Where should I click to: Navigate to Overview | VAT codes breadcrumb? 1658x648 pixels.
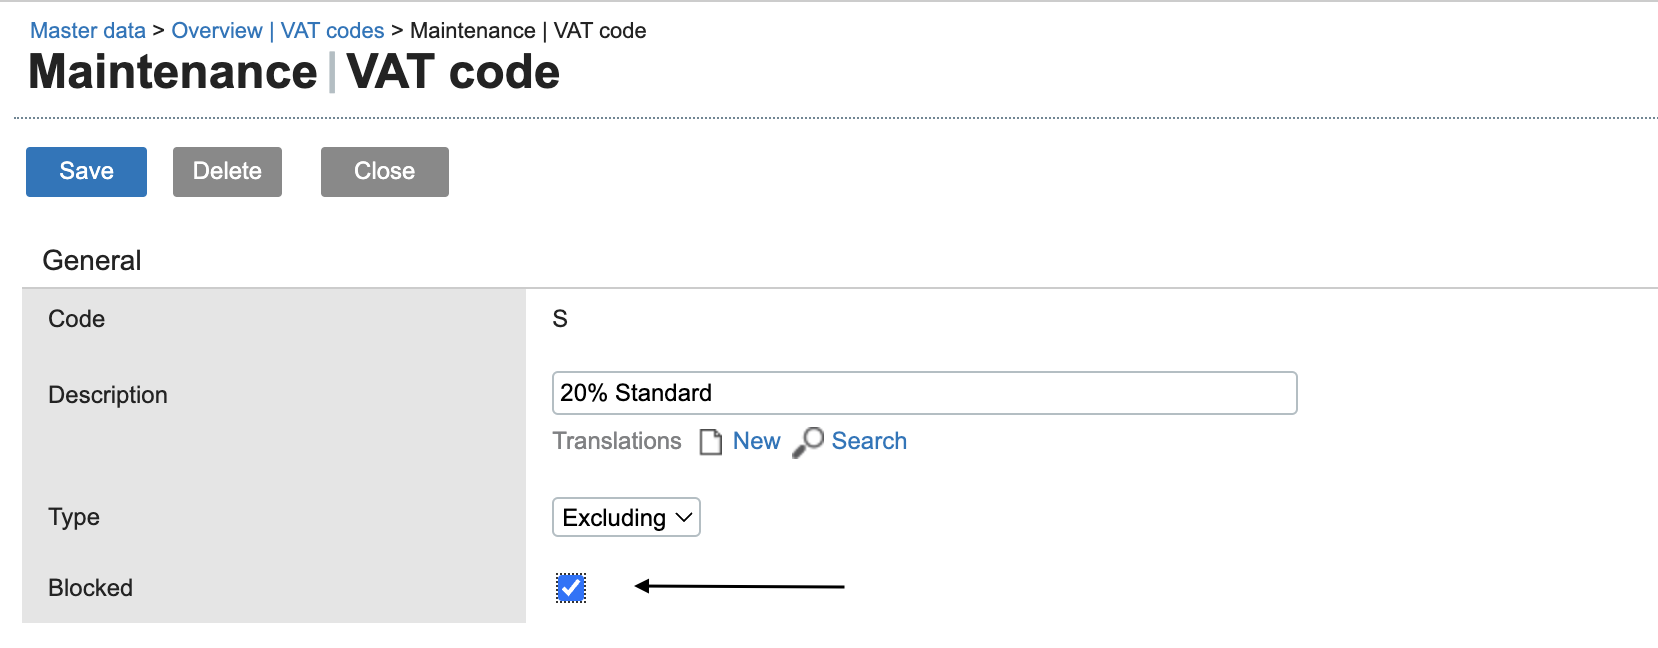tap(277, 31)
